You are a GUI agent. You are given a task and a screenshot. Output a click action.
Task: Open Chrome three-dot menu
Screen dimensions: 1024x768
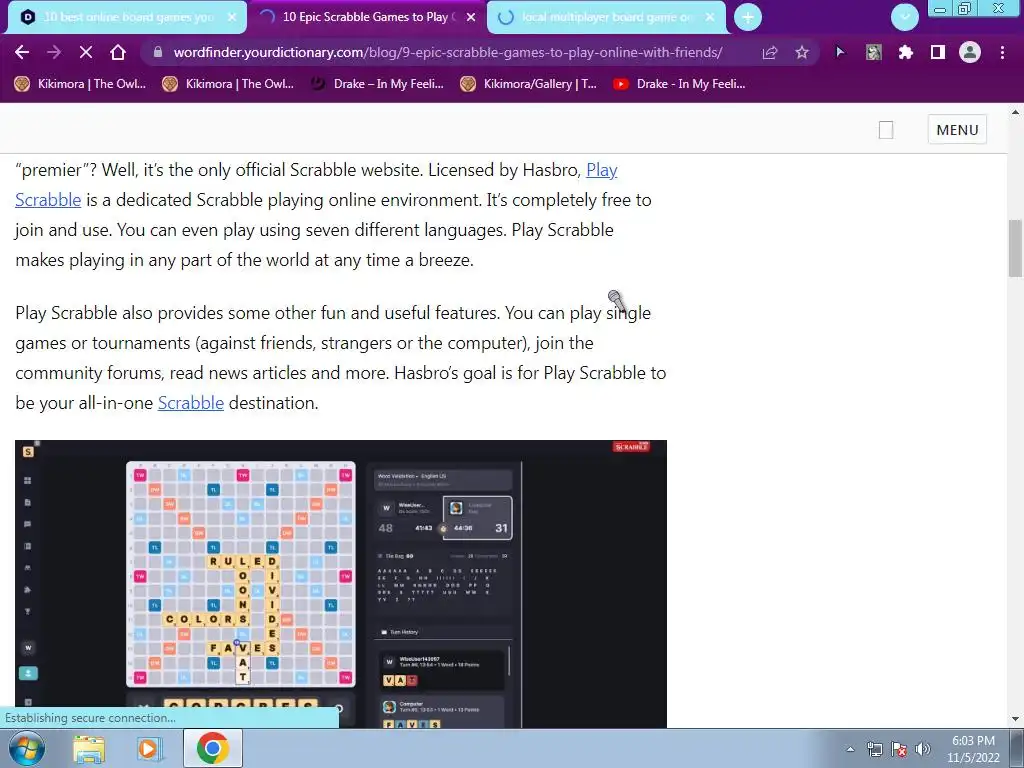tap(1002, 52)
